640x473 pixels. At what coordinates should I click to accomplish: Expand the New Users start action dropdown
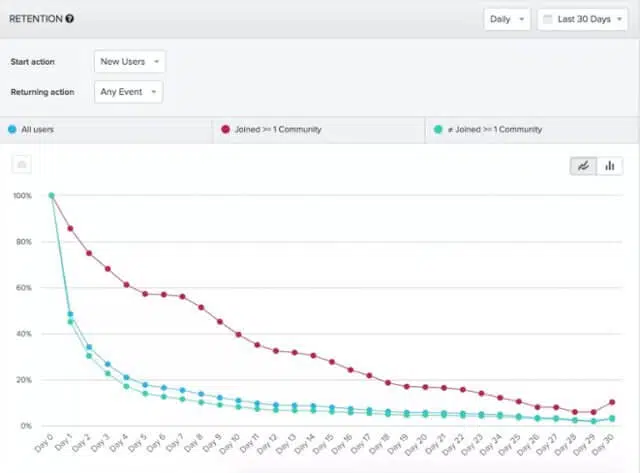pos(129,61)
